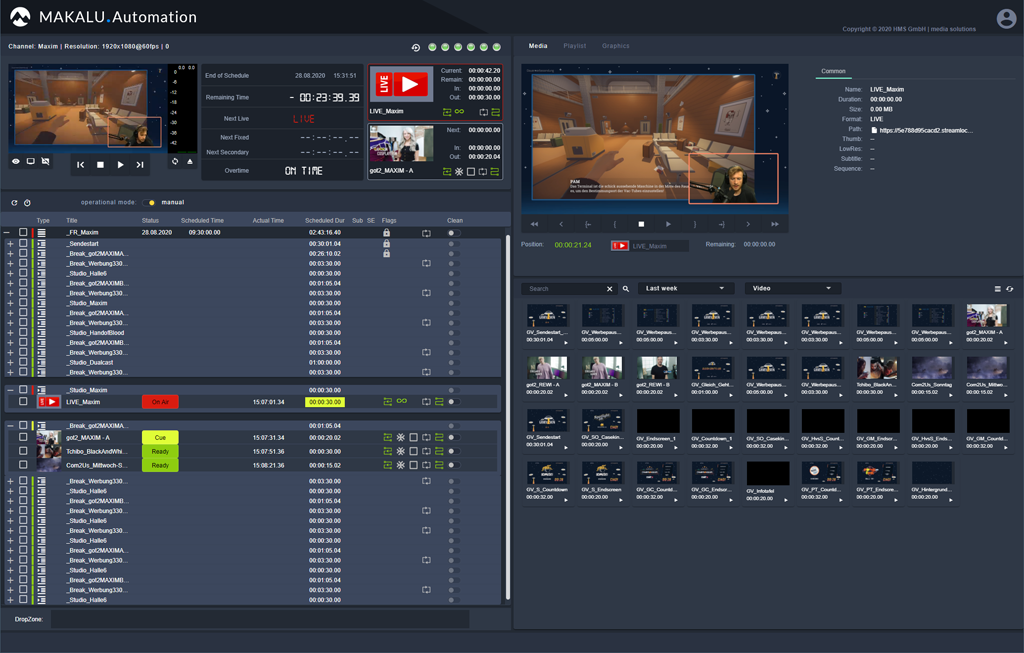
Task: Switch media browser to list view
Action: tap(997, 289)
